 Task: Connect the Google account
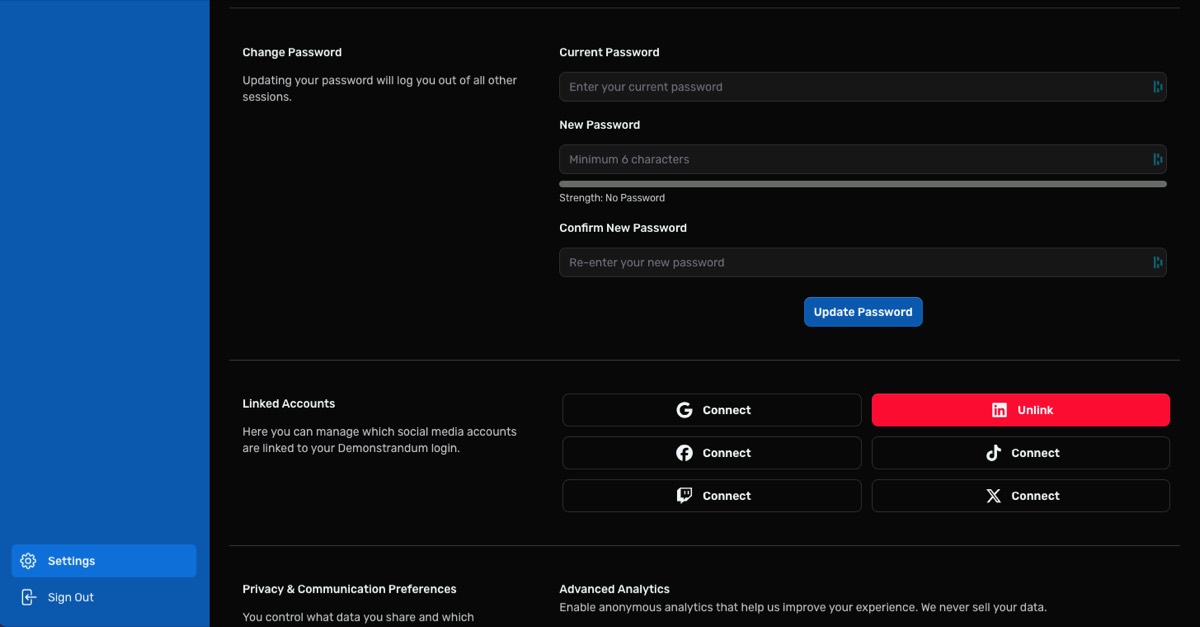(x=712, y=410)
